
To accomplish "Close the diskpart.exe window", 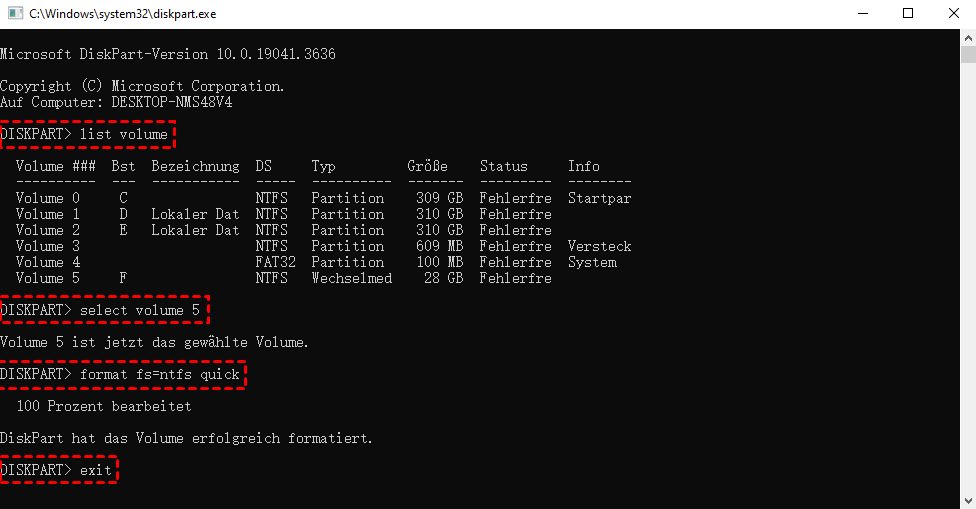I will [x=953, y=14].
